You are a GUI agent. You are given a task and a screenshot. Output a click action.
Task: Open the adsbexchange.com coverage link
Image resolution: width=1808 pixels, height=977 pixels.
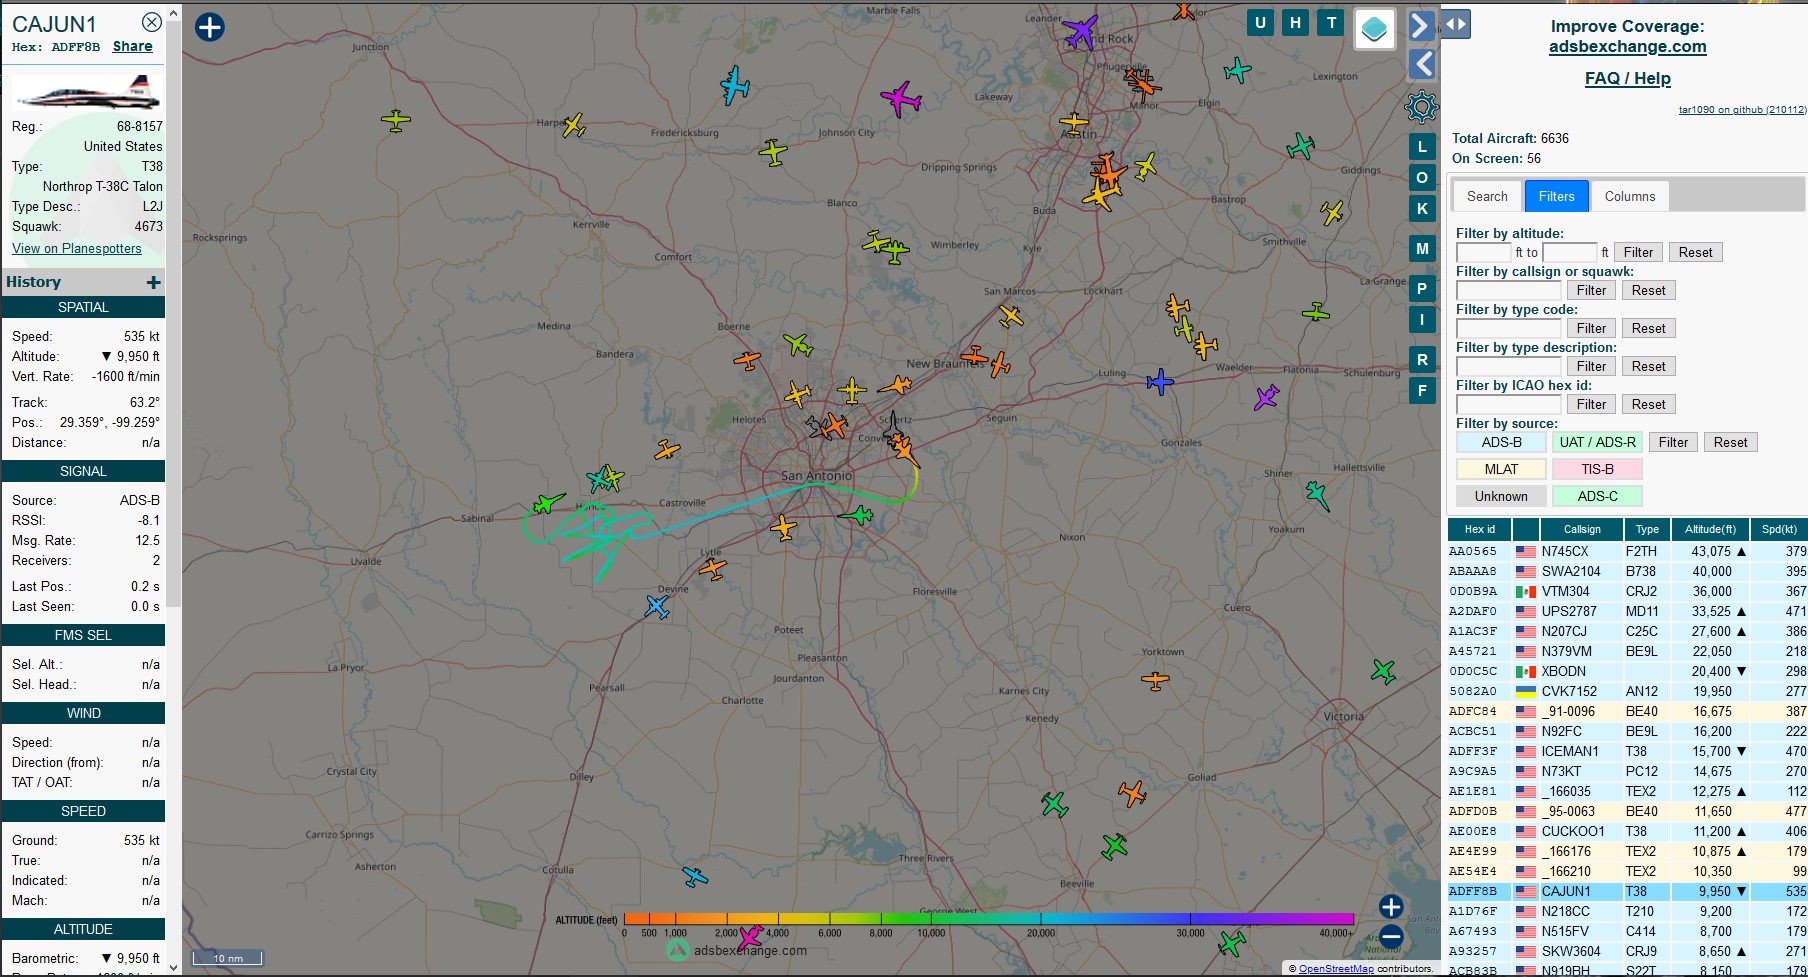point(1627,46)
